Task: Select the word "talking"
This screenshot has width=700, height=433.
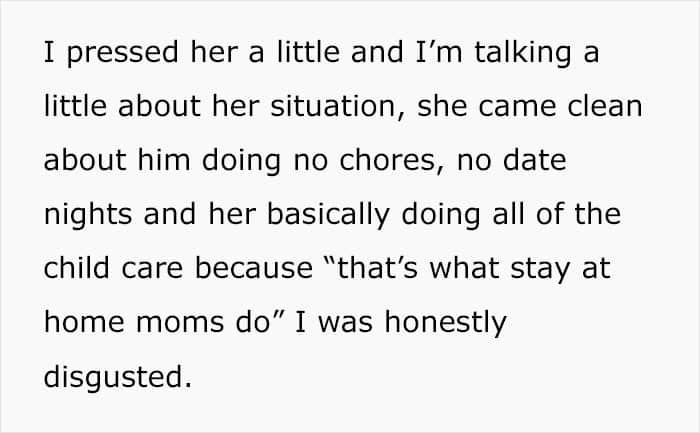Action: coord(523,54)
